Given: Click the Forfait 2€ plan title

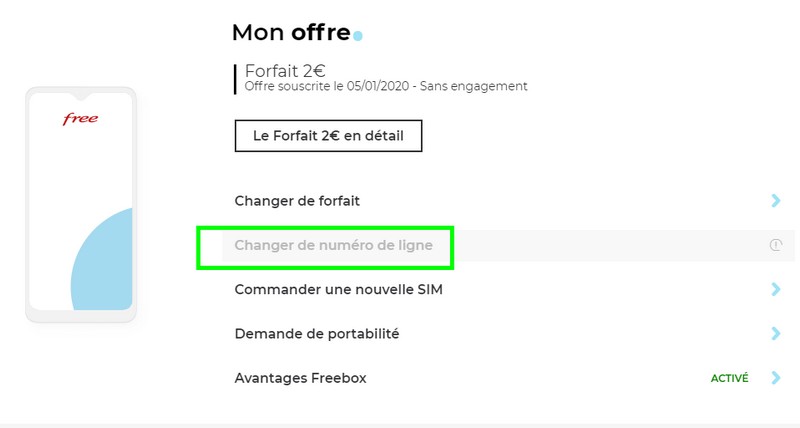Looking at the screenshot, I should 284,70.
